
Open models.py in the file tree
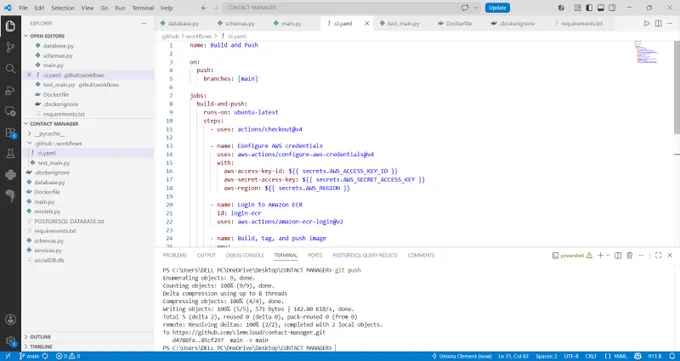pyautogui.click(x=48, y=211)
